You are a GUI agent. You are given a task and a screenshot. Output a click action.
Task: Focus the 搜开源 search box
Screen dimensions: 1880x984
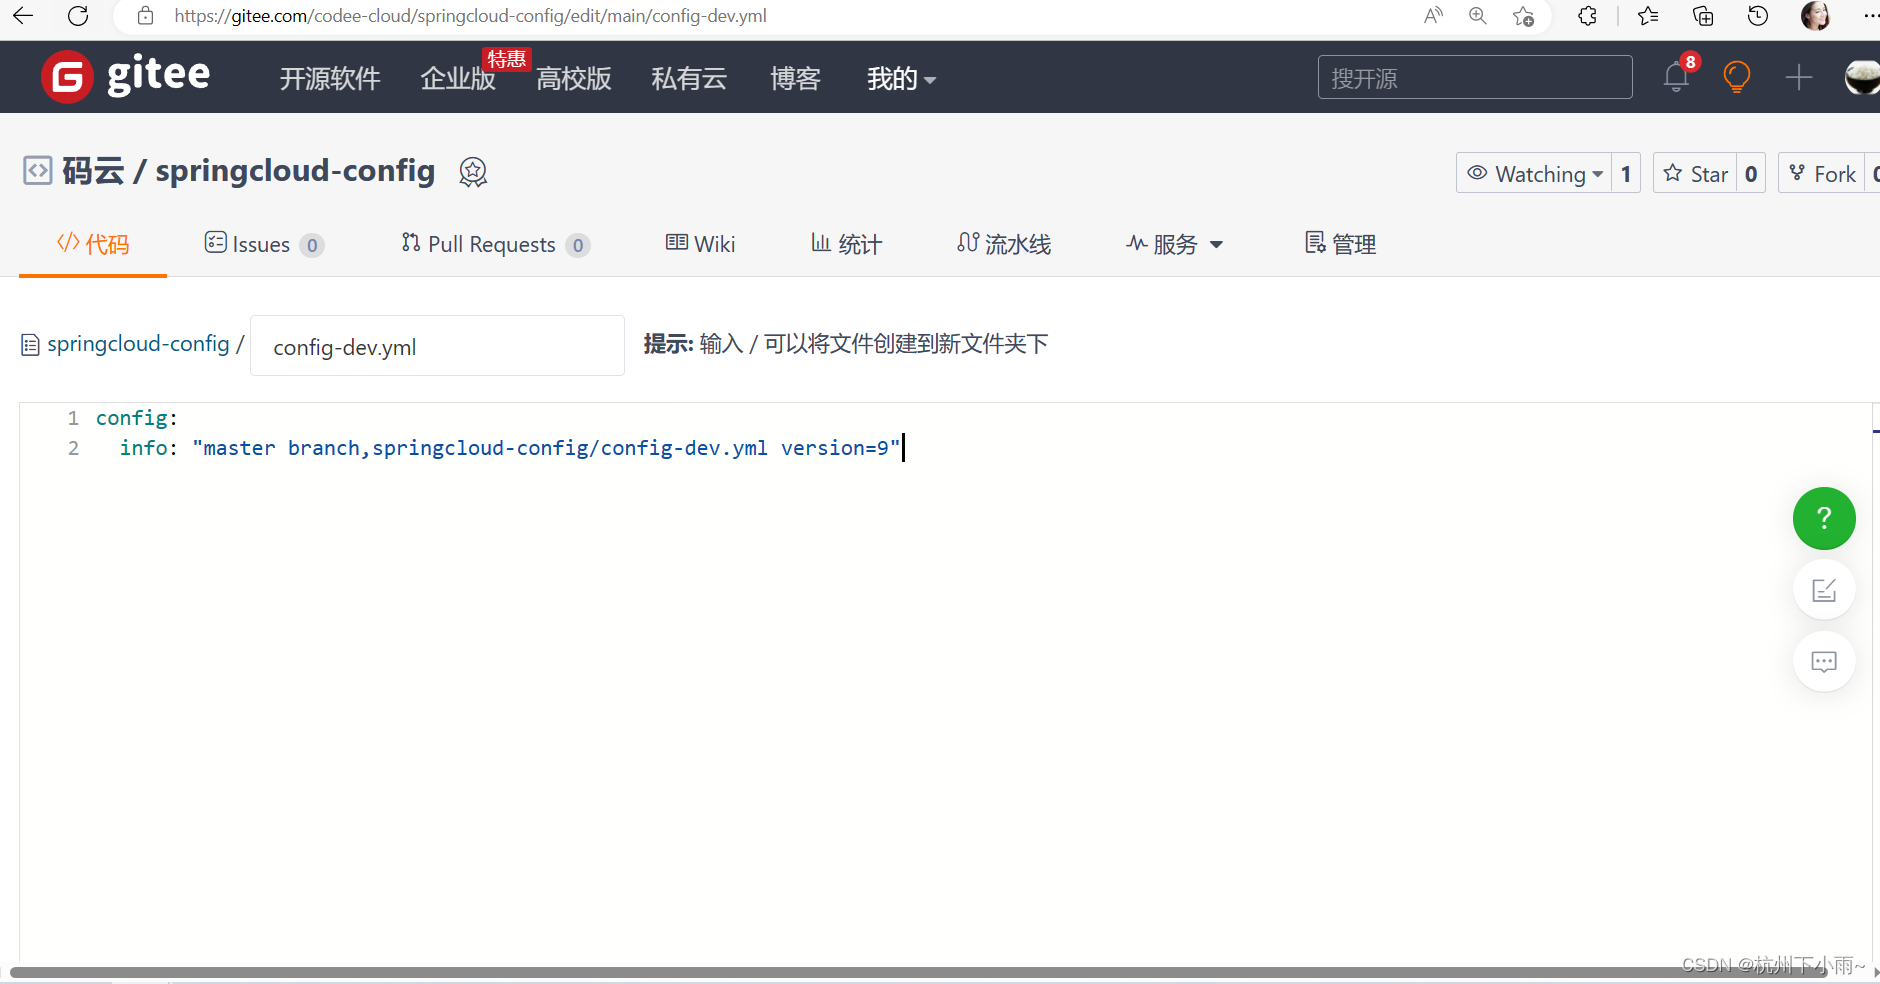[x=1475, y=77]
